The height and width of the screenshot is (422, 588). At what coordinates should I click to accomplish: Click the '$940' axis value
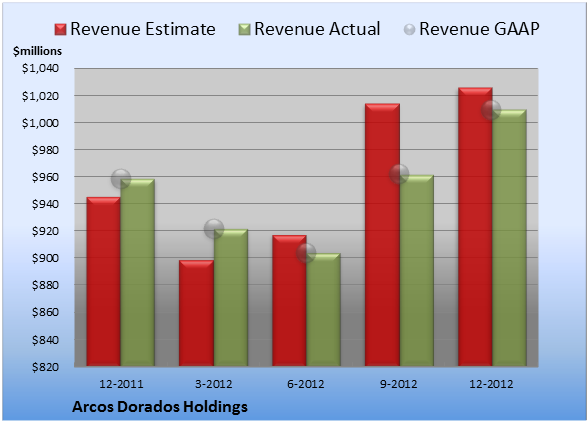tap(45, 204)
